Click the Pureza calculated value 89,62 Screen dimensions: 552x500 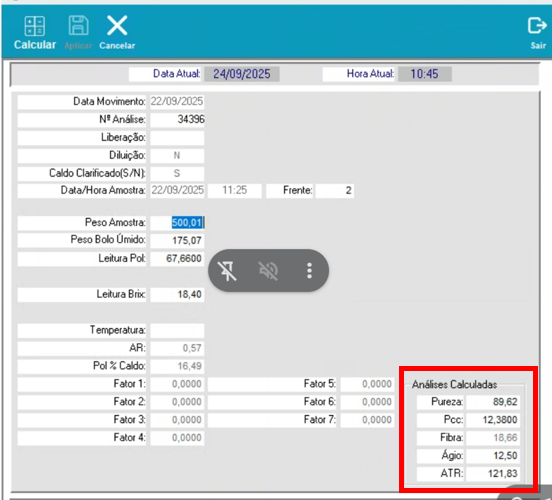point(493,402)
